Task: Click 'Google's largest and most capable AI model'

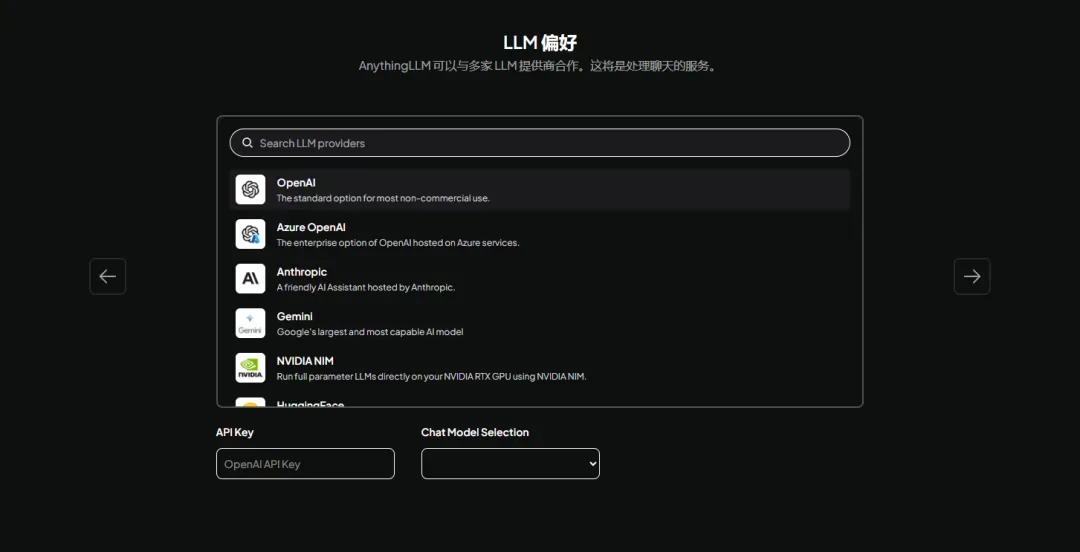Action: pyautogui.click(x=370, y=332)
